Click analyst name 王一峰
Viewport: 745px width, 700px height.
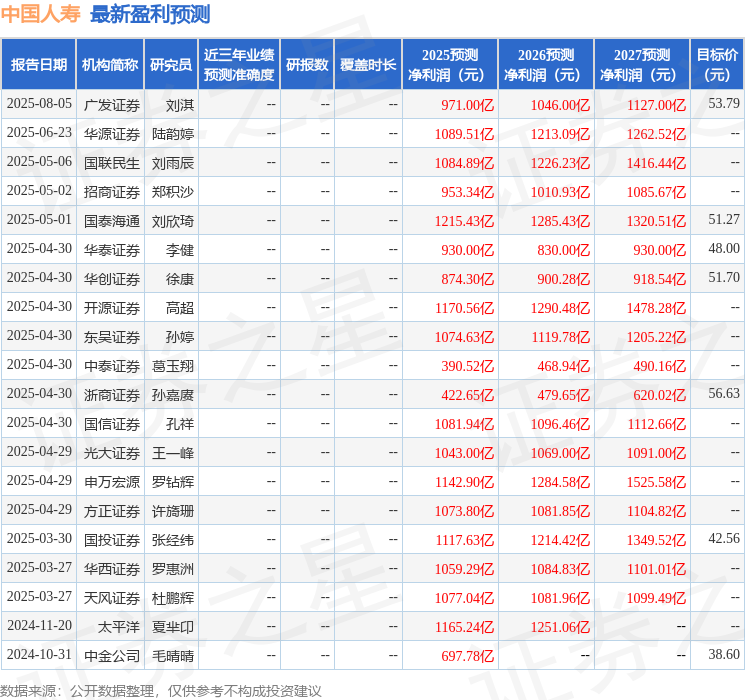[173, 453]
